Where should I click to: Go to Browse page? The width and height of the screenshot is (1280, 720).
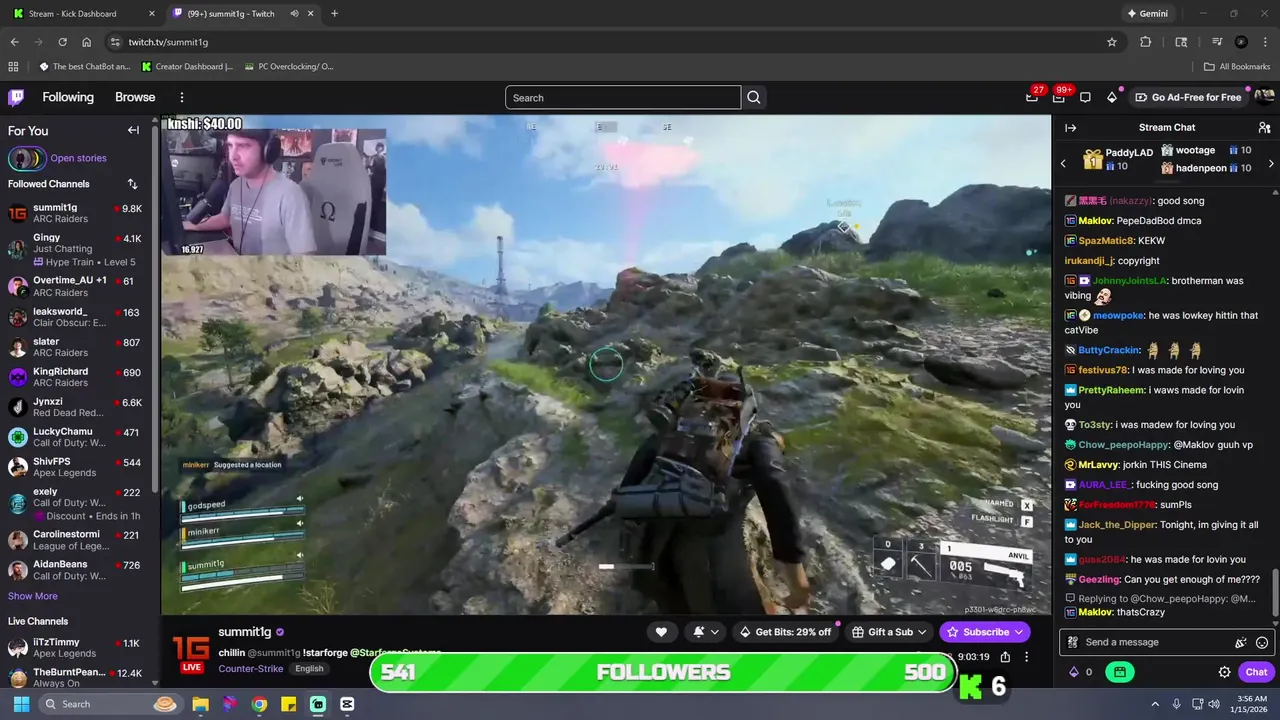point(135,97)
